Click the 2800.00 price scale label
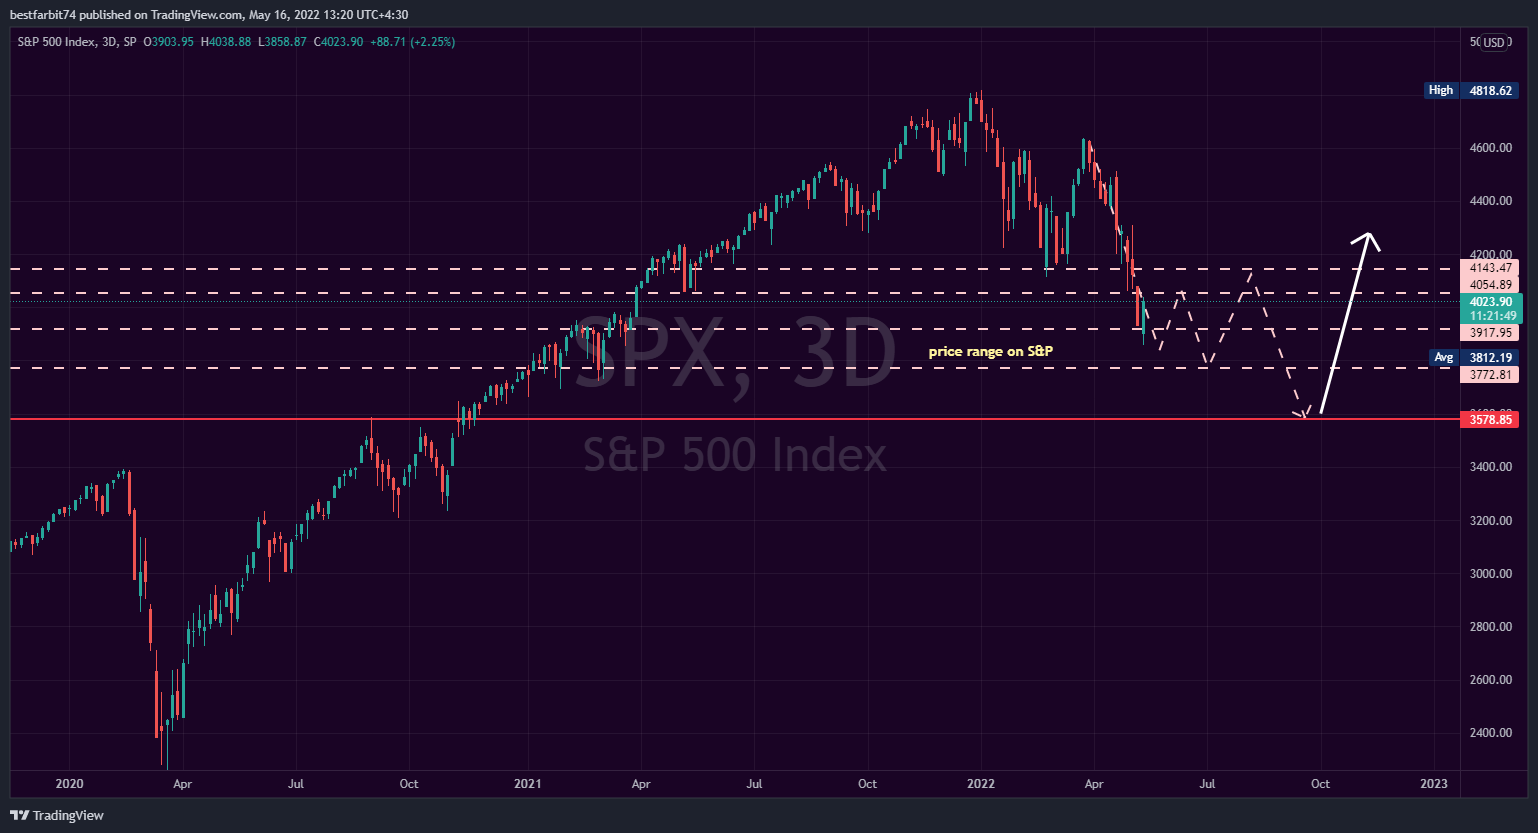The height and width of the screenshot is (833, 1538). click(x=1490, y=627)
